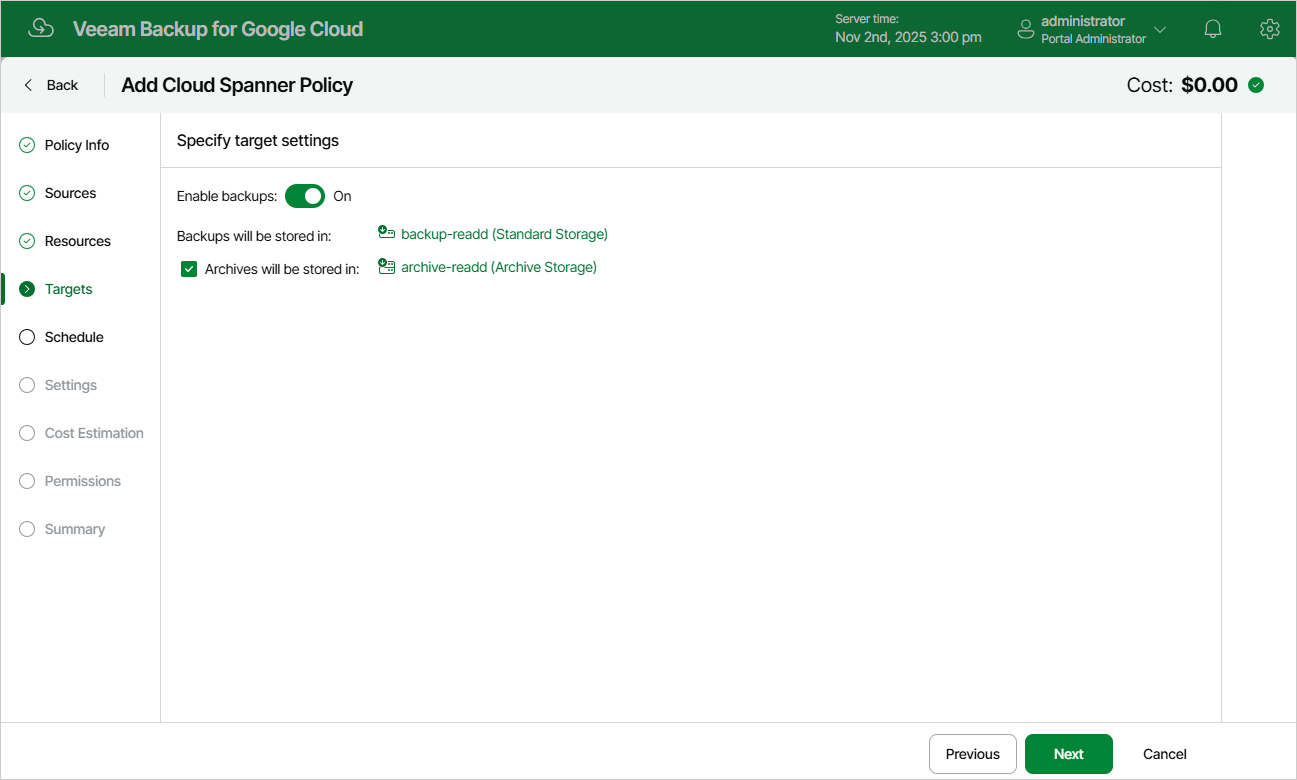Click the backup-readd repository icon
Screen dimensions: 1297x780
tap(386, 233)
